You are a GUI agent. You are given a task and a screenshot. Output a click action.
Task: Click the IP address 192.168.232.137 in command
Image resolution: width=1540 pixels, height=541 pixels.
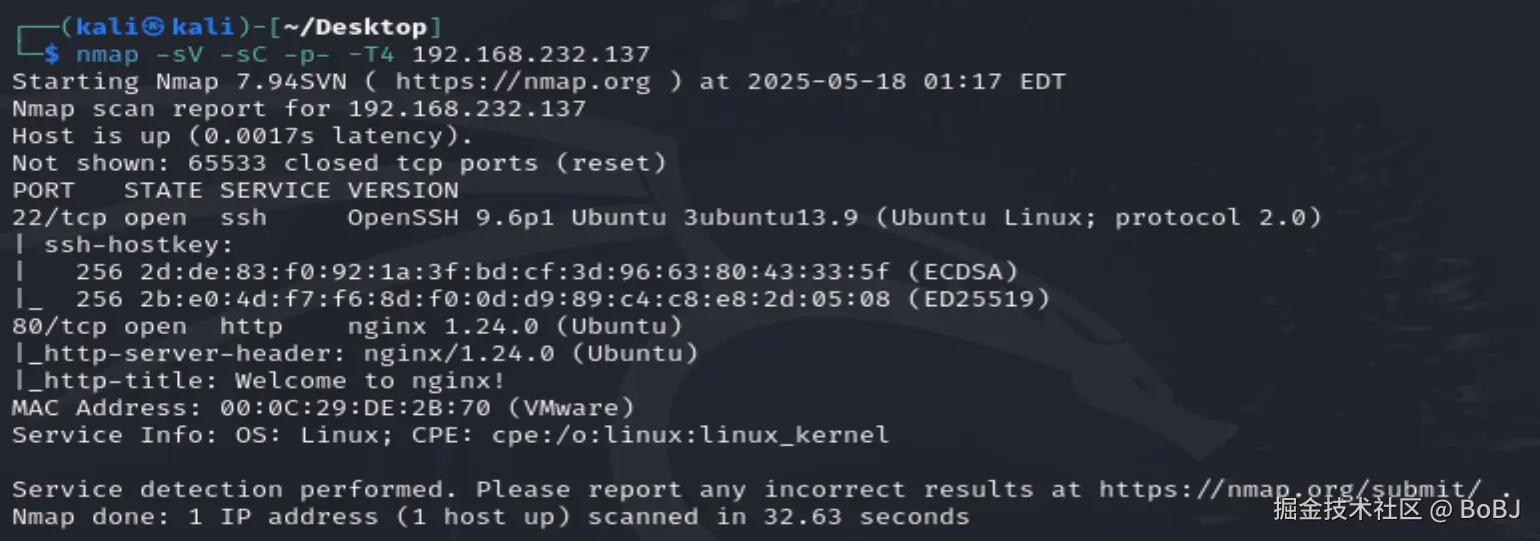click(x=531, y=54)
